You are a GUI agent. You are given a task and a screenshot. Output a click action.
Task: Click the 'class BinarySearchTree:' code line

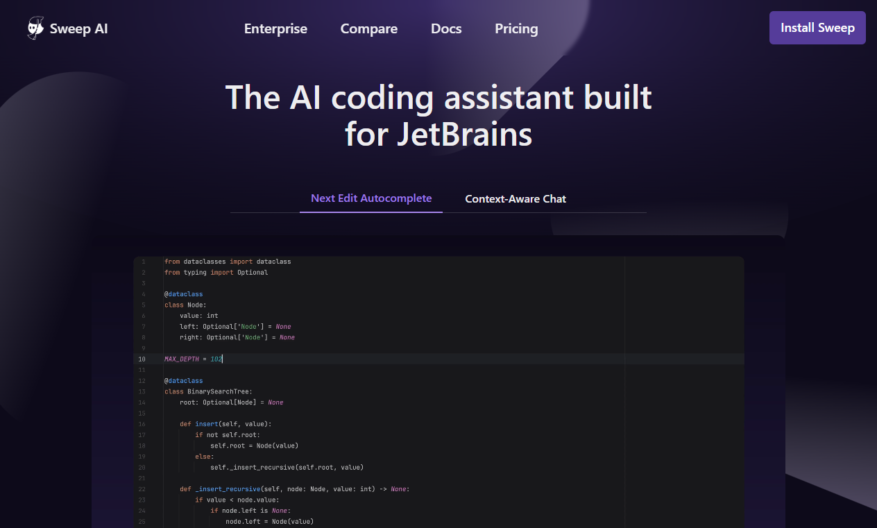pos(208,392)
